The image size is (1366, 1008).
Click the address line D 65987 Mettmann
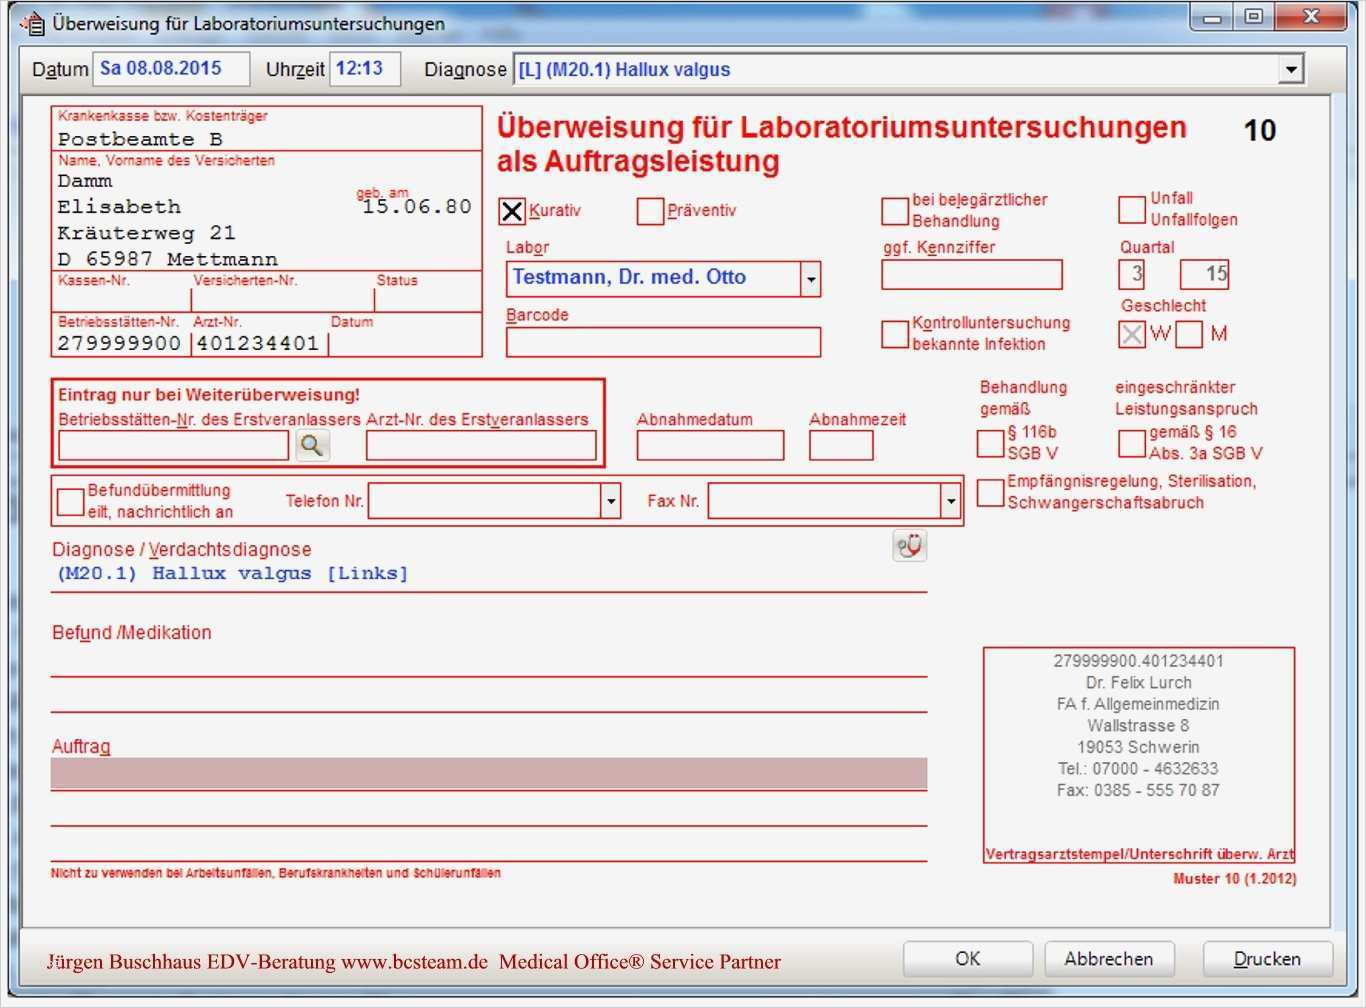(167, 259)
